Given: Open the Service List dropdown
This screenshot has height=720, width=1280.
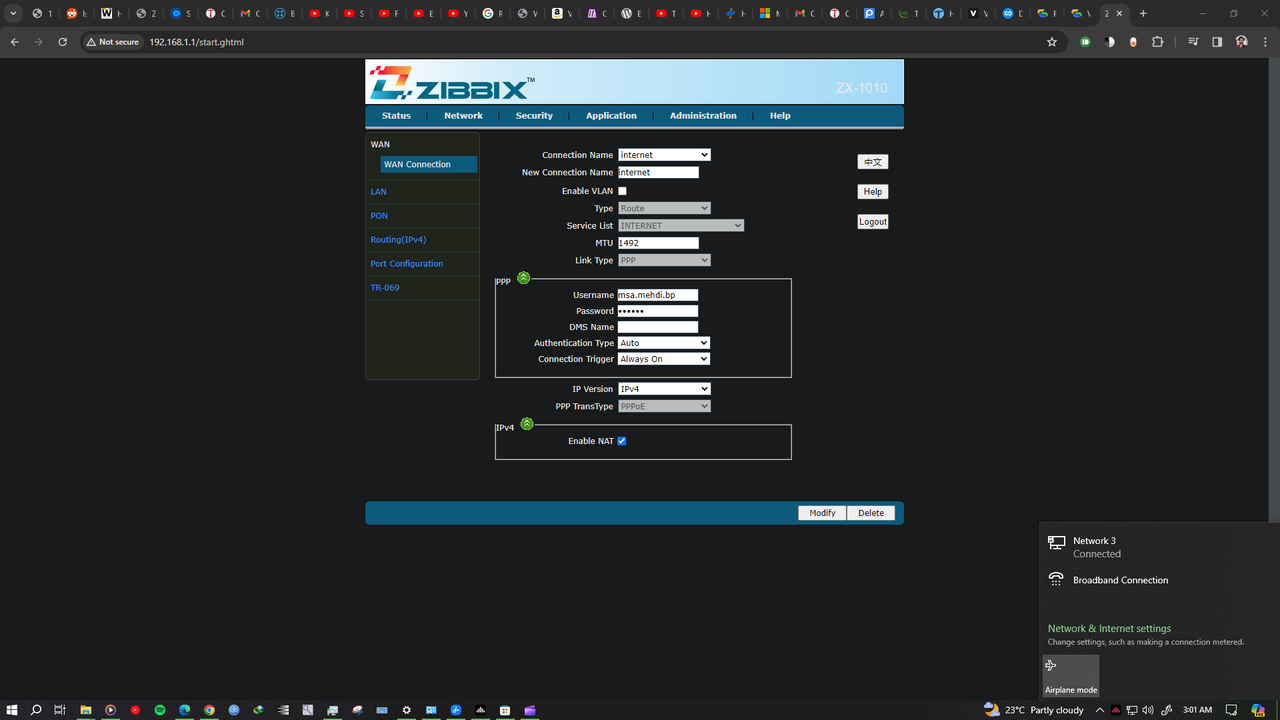Looking at the screenshot, I should point(681,226).
